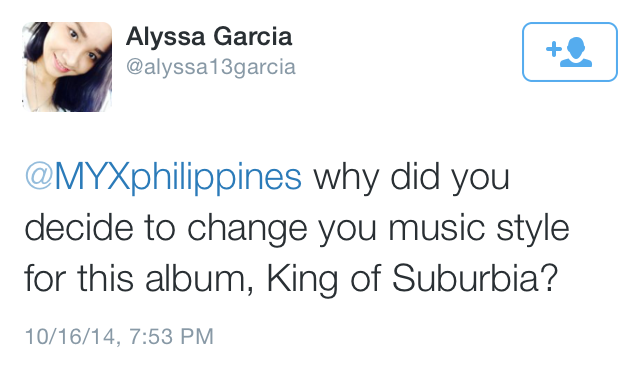The width and height of the screenshot is (640, 378).
Task: Click the tweet line starting decide to change
Action: pos(297,229)
